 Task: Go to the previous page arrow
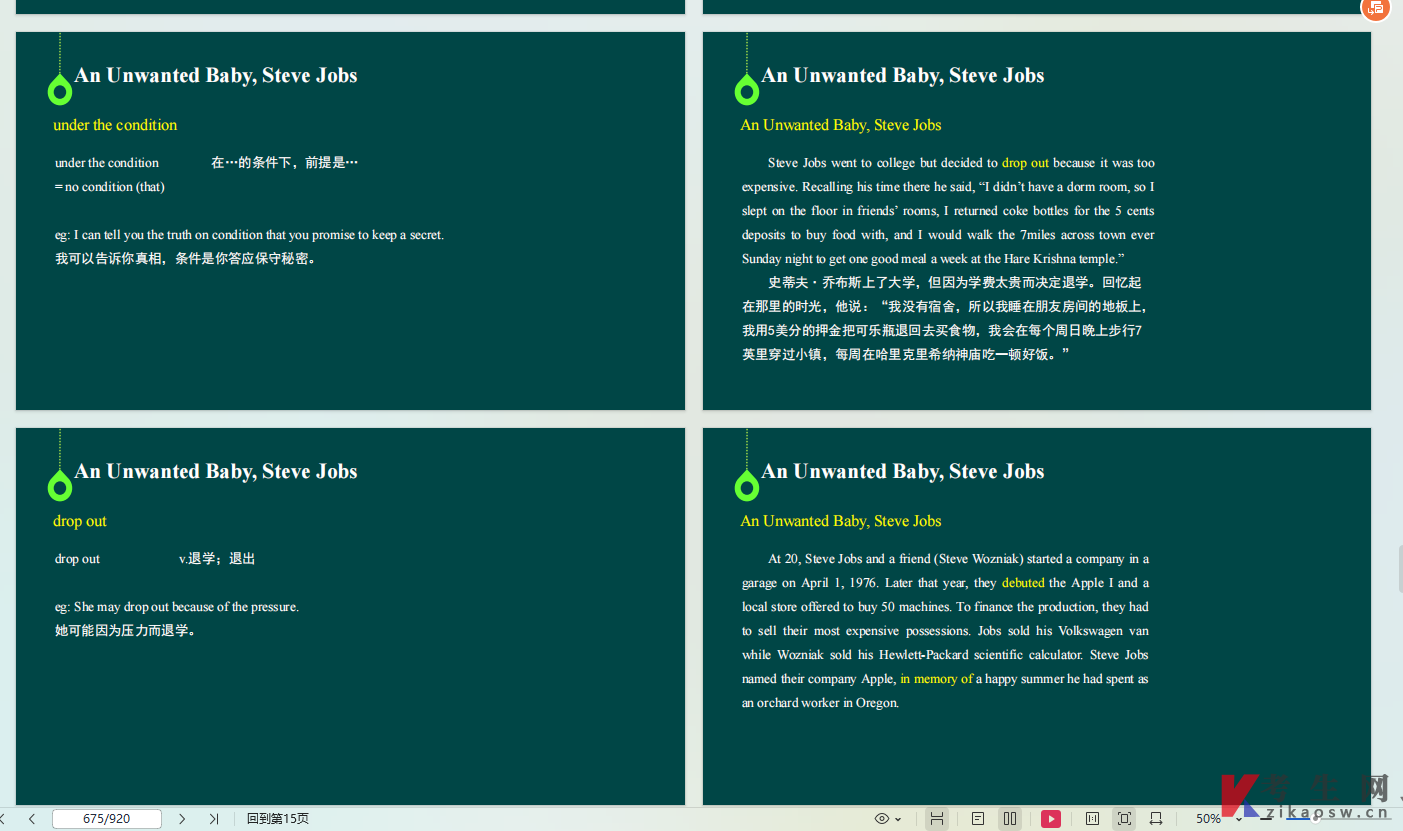point(32,819)
